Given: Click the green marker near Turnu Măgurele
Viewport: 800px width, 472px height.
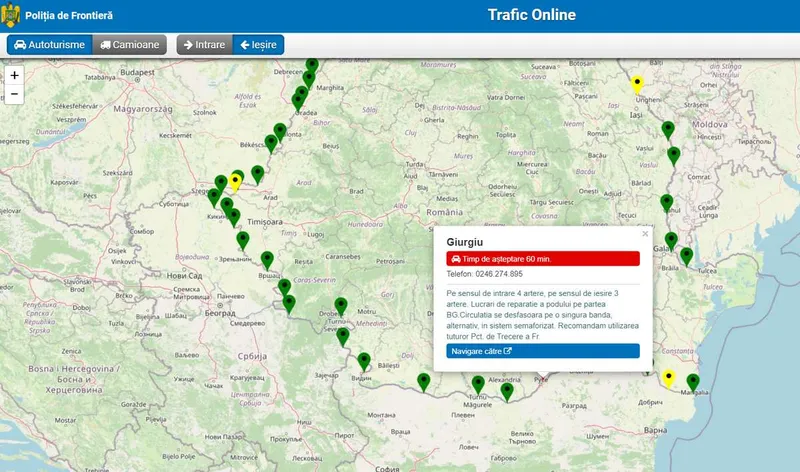Looking at the screenshot, I should point(478,384).
